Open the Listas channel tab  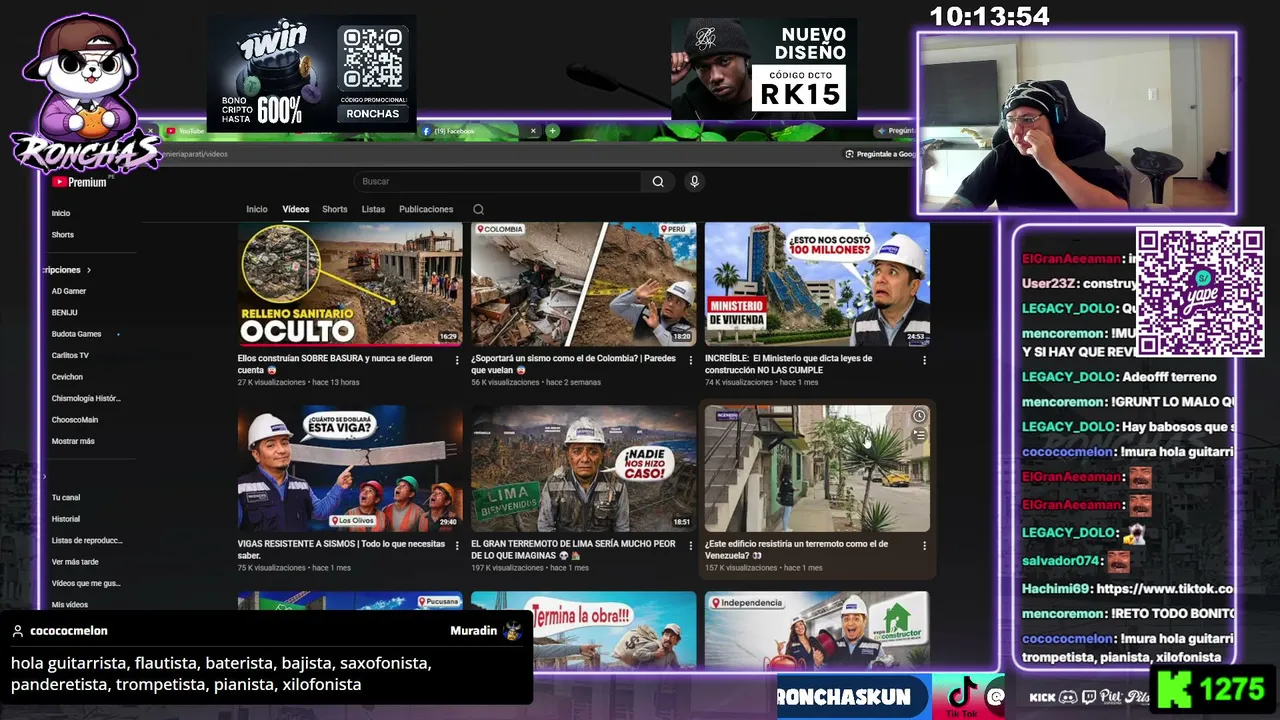[373, 209]
